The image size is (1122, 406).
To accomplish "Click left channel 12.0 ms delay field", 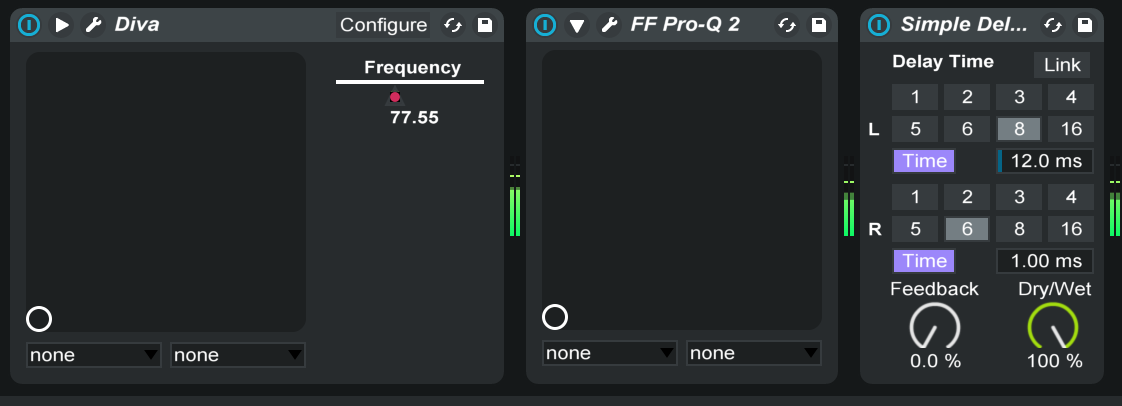I will 1045,161.
